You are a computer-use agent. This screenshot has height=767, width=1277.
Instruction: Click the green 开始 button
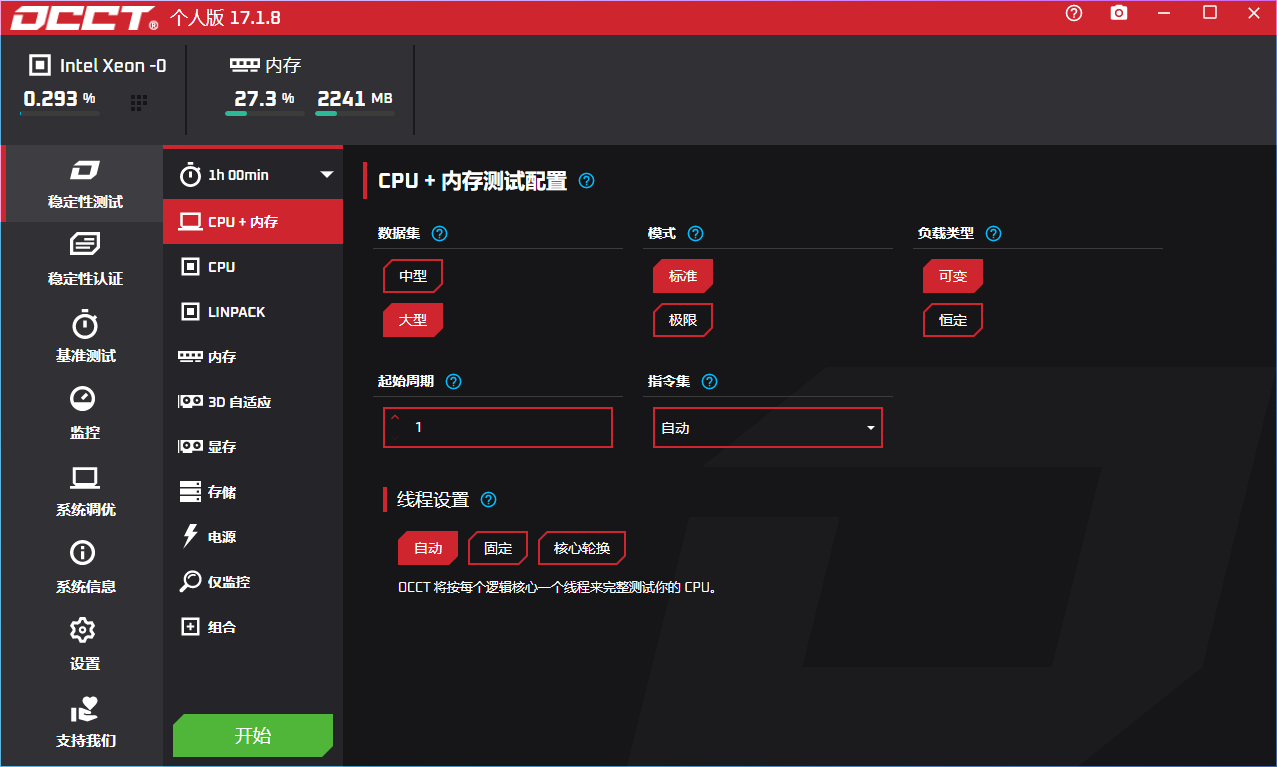pos(253,735)
